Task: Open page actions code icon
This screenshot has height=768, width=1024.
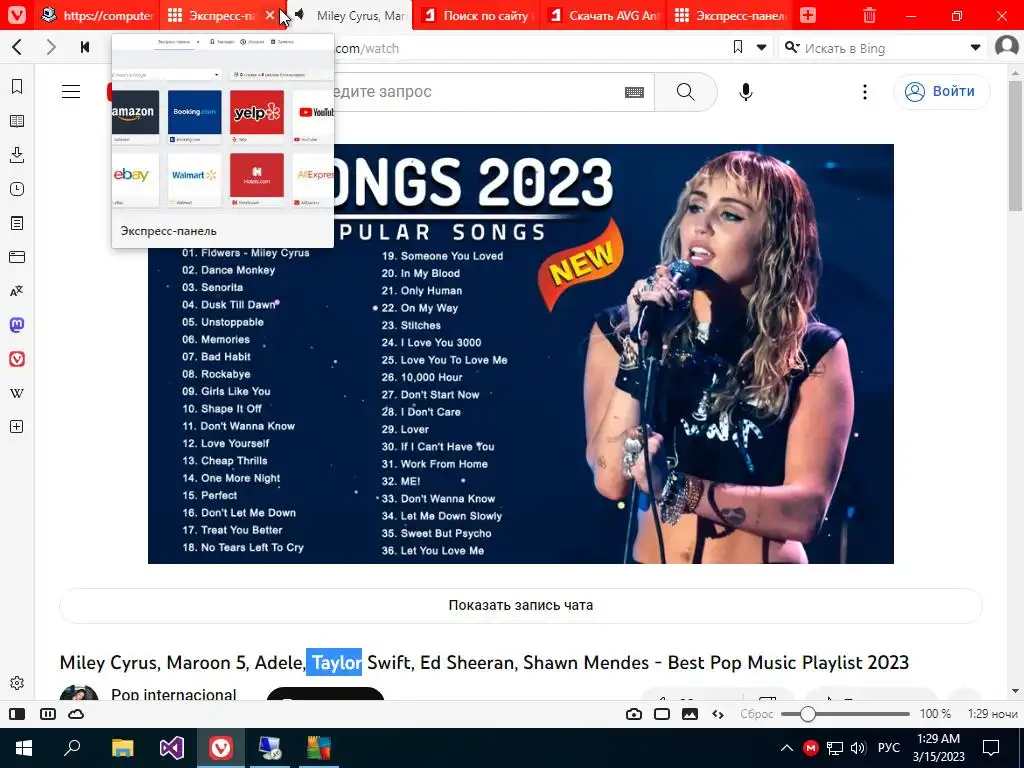Action: click(718, 714)
